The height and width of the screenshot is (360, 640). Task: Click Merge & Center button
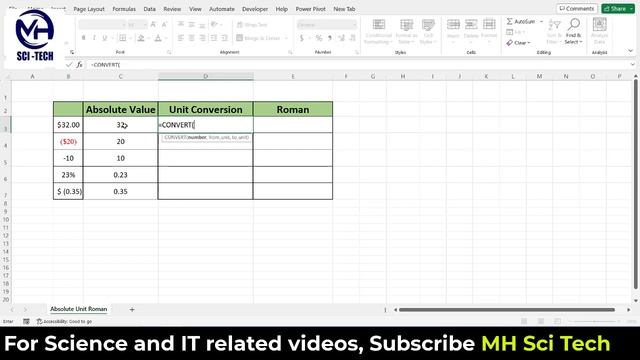click(258, 38)
